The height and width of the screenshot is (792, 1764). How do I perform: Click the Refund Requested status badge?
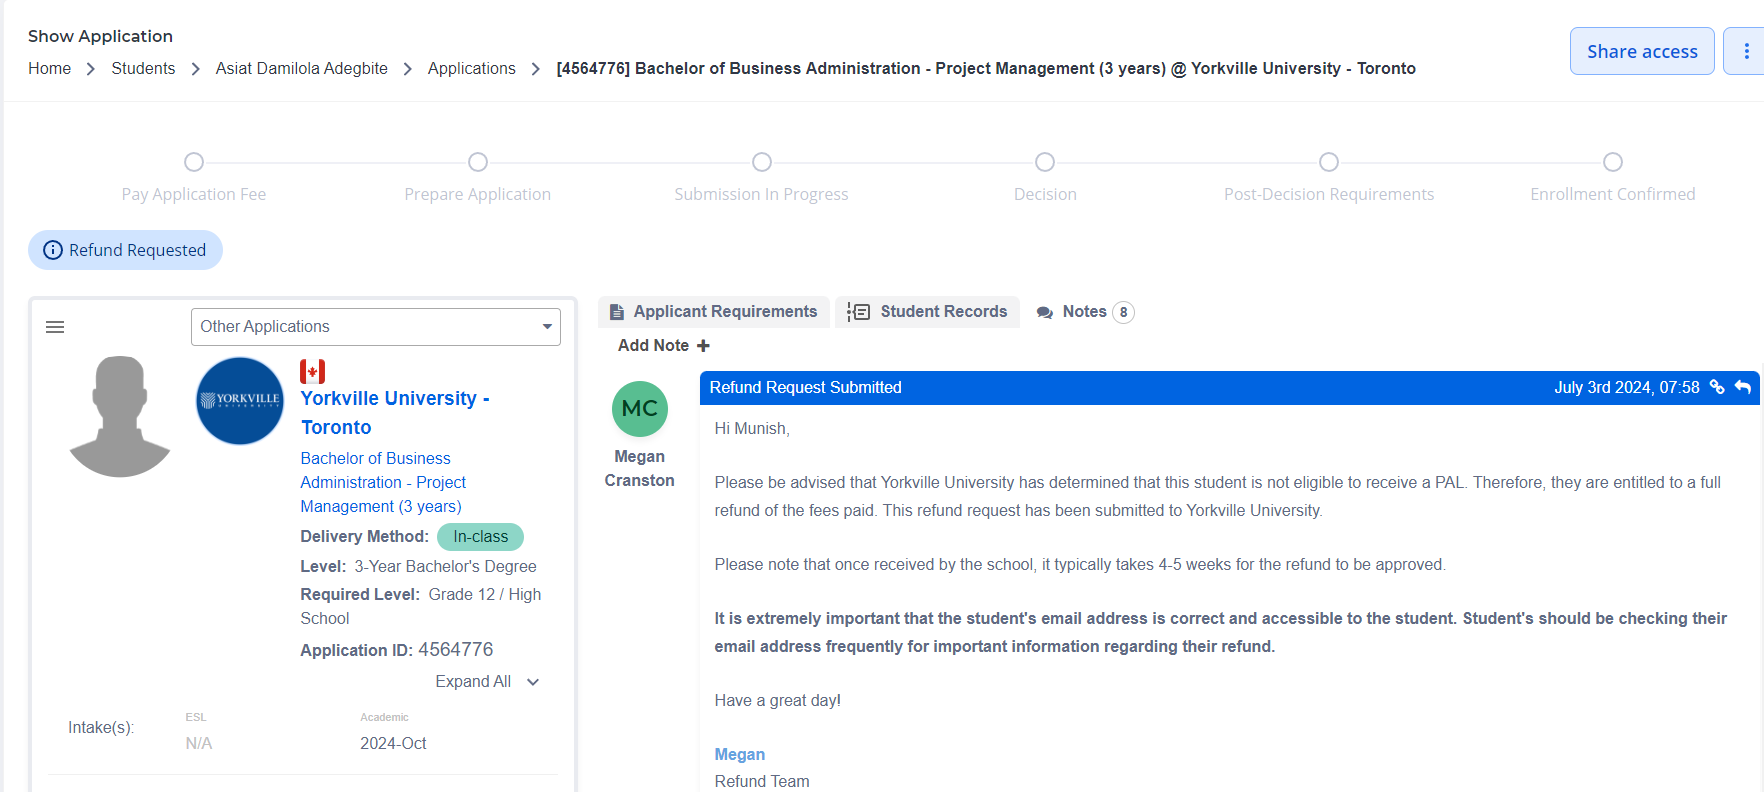click(x=125, y=250)
